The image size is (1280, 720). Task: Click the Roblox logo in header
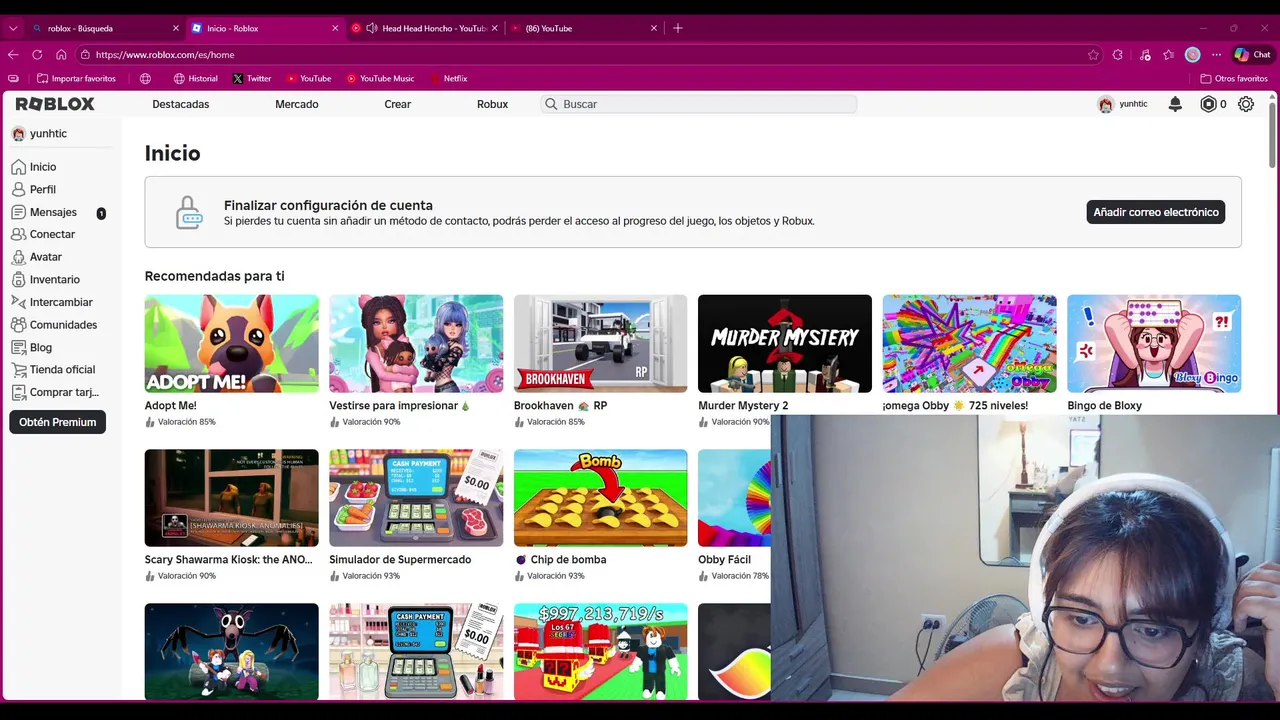pyautogui.click(x=55, y=104)
